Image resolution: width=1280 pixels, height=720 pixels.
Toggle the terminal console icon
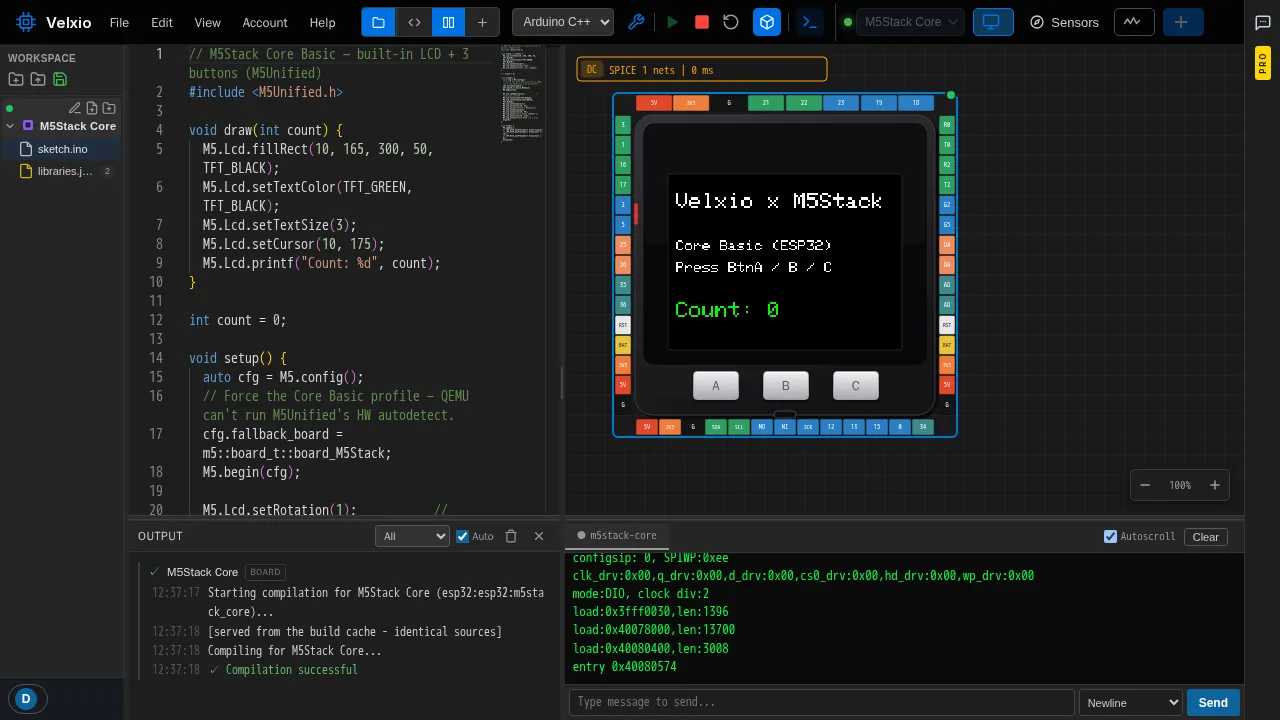[810, 22]
